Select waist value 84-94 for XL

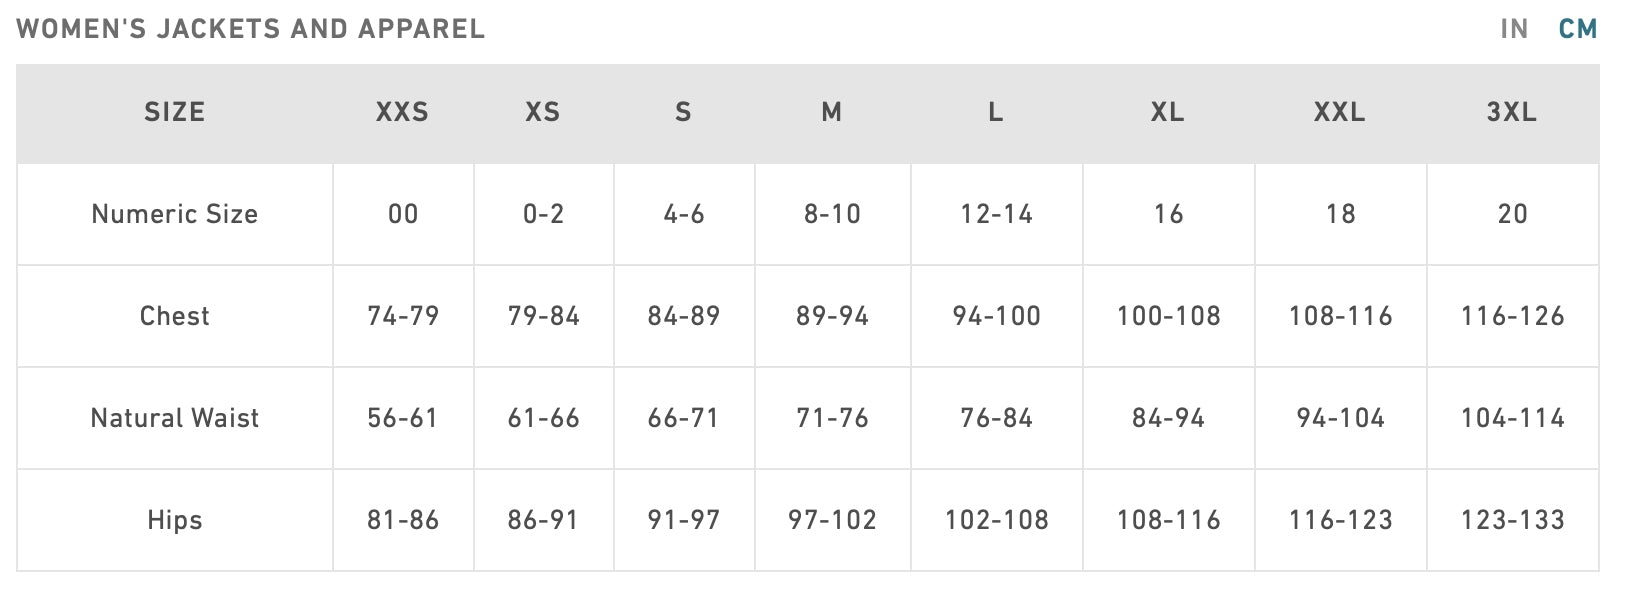pos(1168,418)
